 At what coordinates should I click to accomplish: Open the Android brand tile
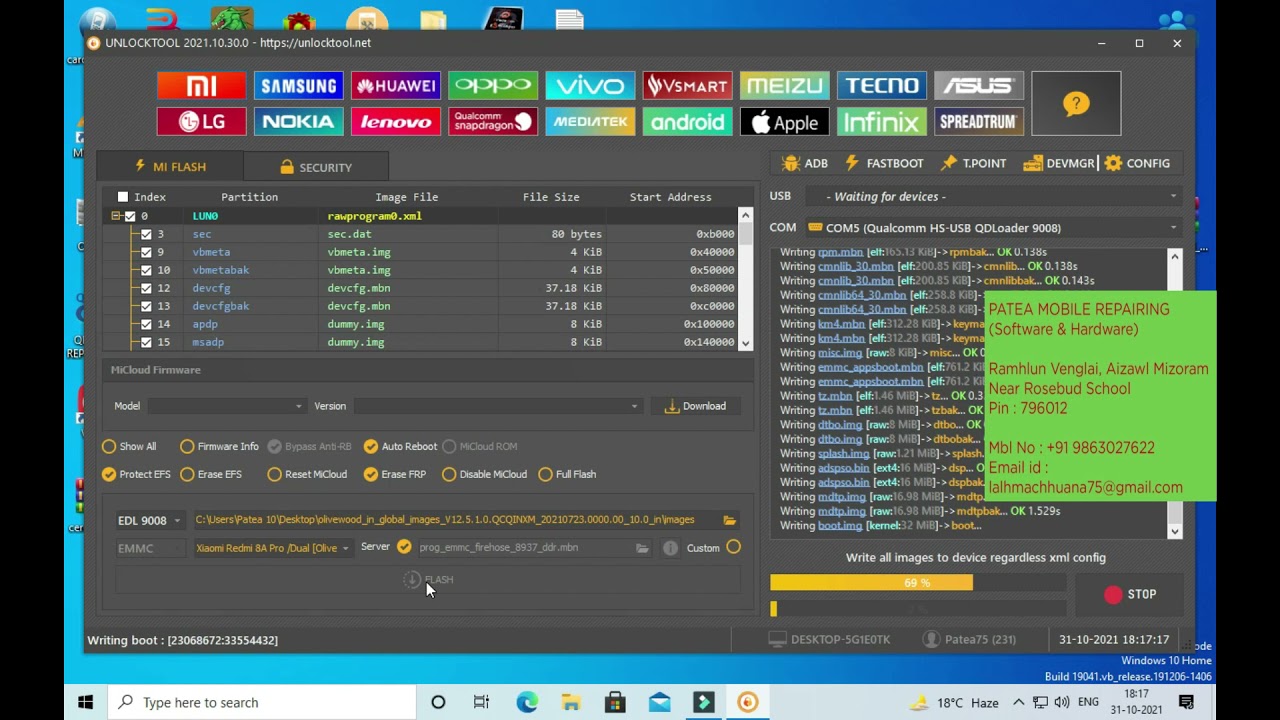pyautogui.click(x=687, y=122)
